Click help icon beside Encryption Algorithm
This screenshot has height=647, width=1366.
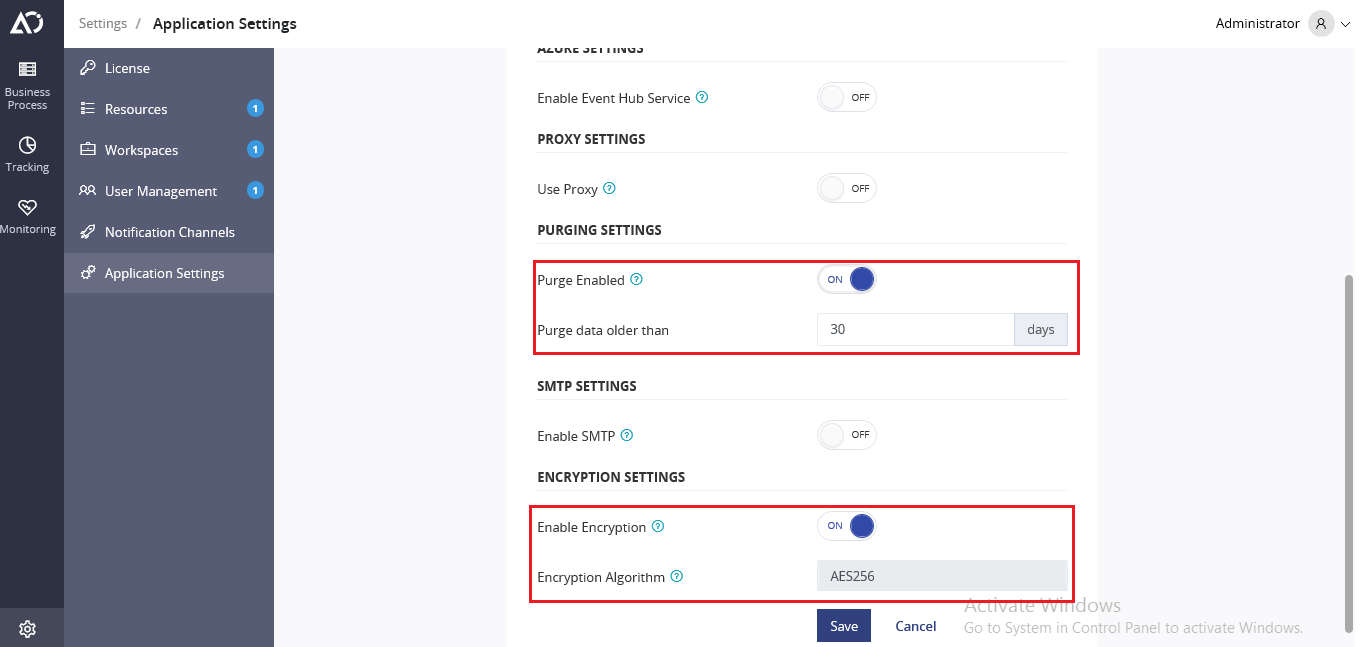(x=677, y=577)
